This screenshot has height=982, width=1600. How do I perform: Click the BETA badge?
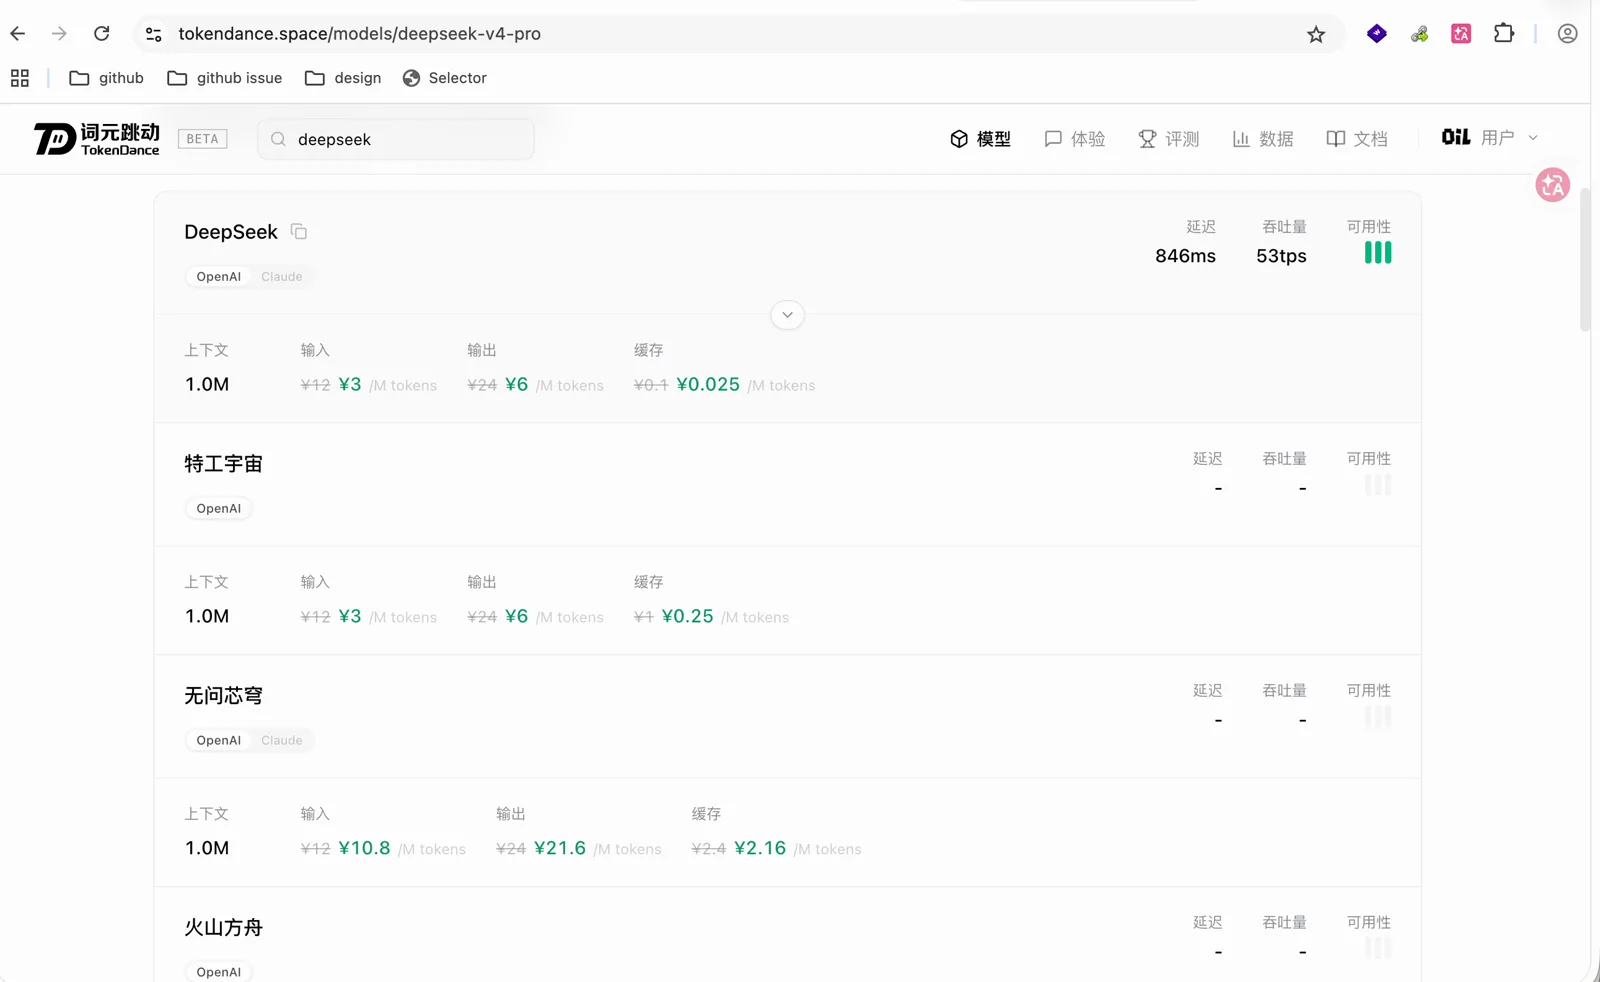pos(202,139)
